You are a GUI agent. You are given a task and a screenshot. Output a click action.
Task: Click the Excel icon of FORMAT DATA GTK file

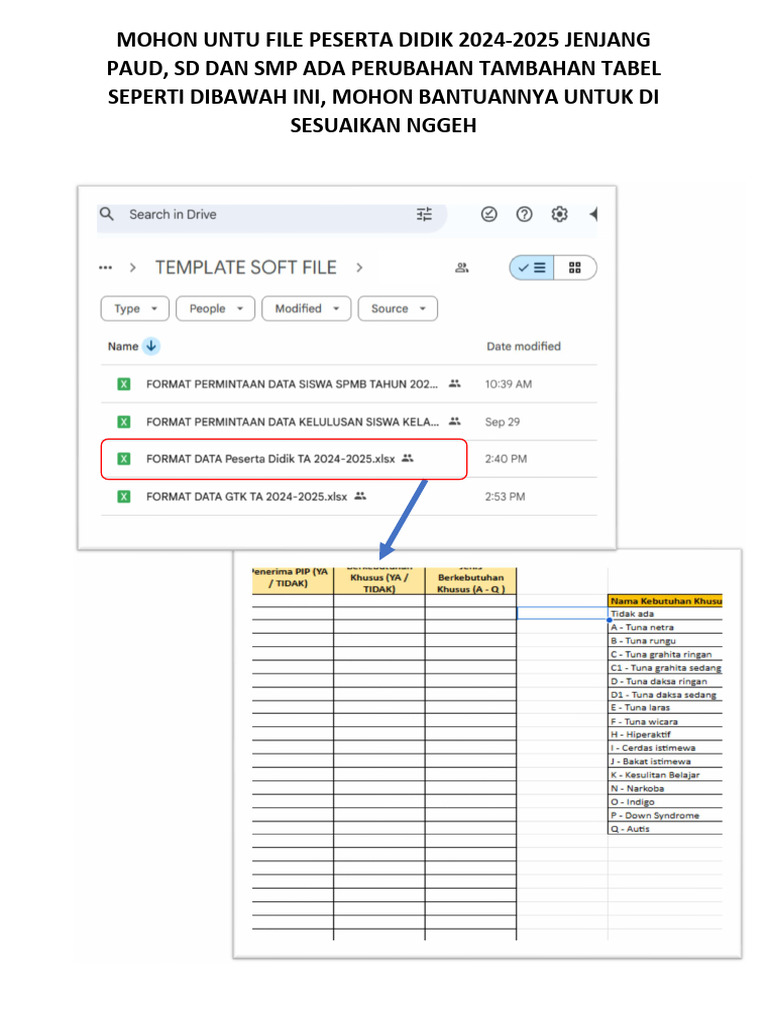point(123,497)
